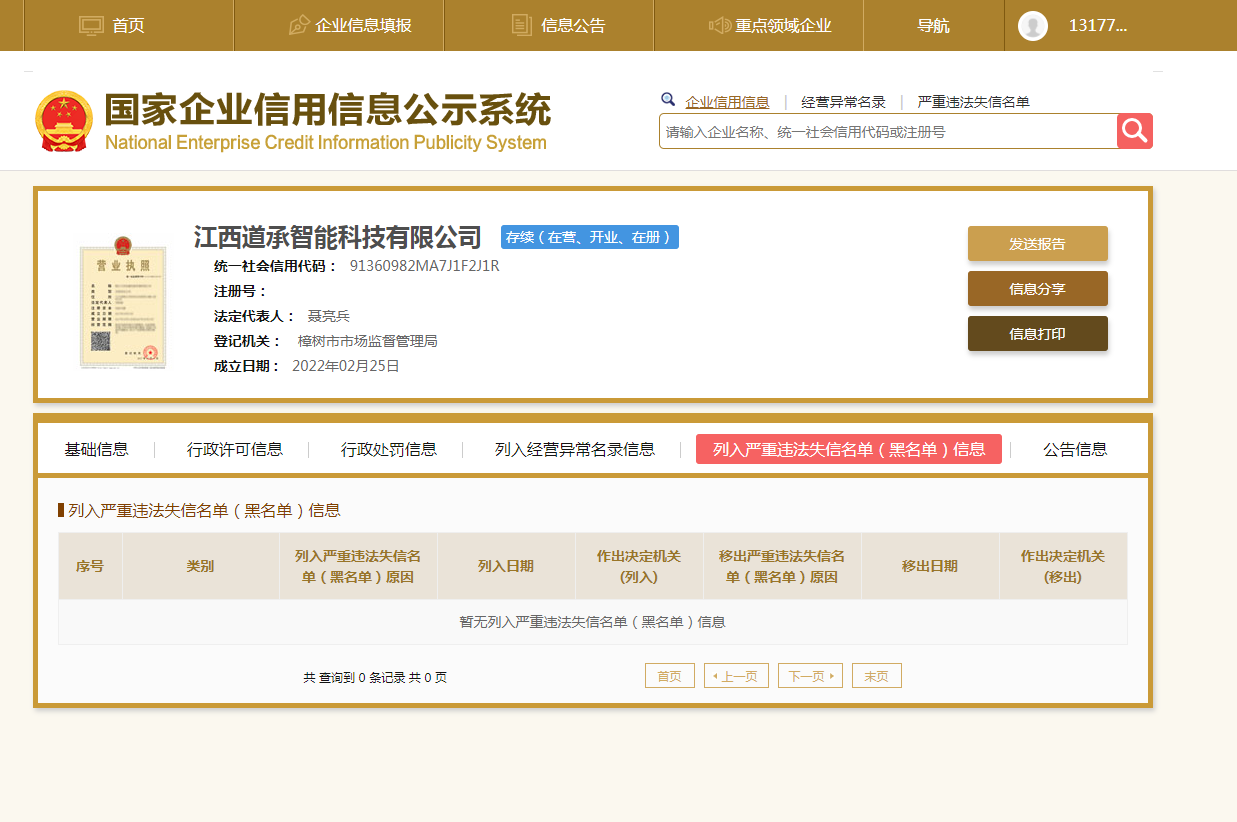The image size is (1237, 822).
Task: Click the 序号 column header
Action: coord(90,566)
